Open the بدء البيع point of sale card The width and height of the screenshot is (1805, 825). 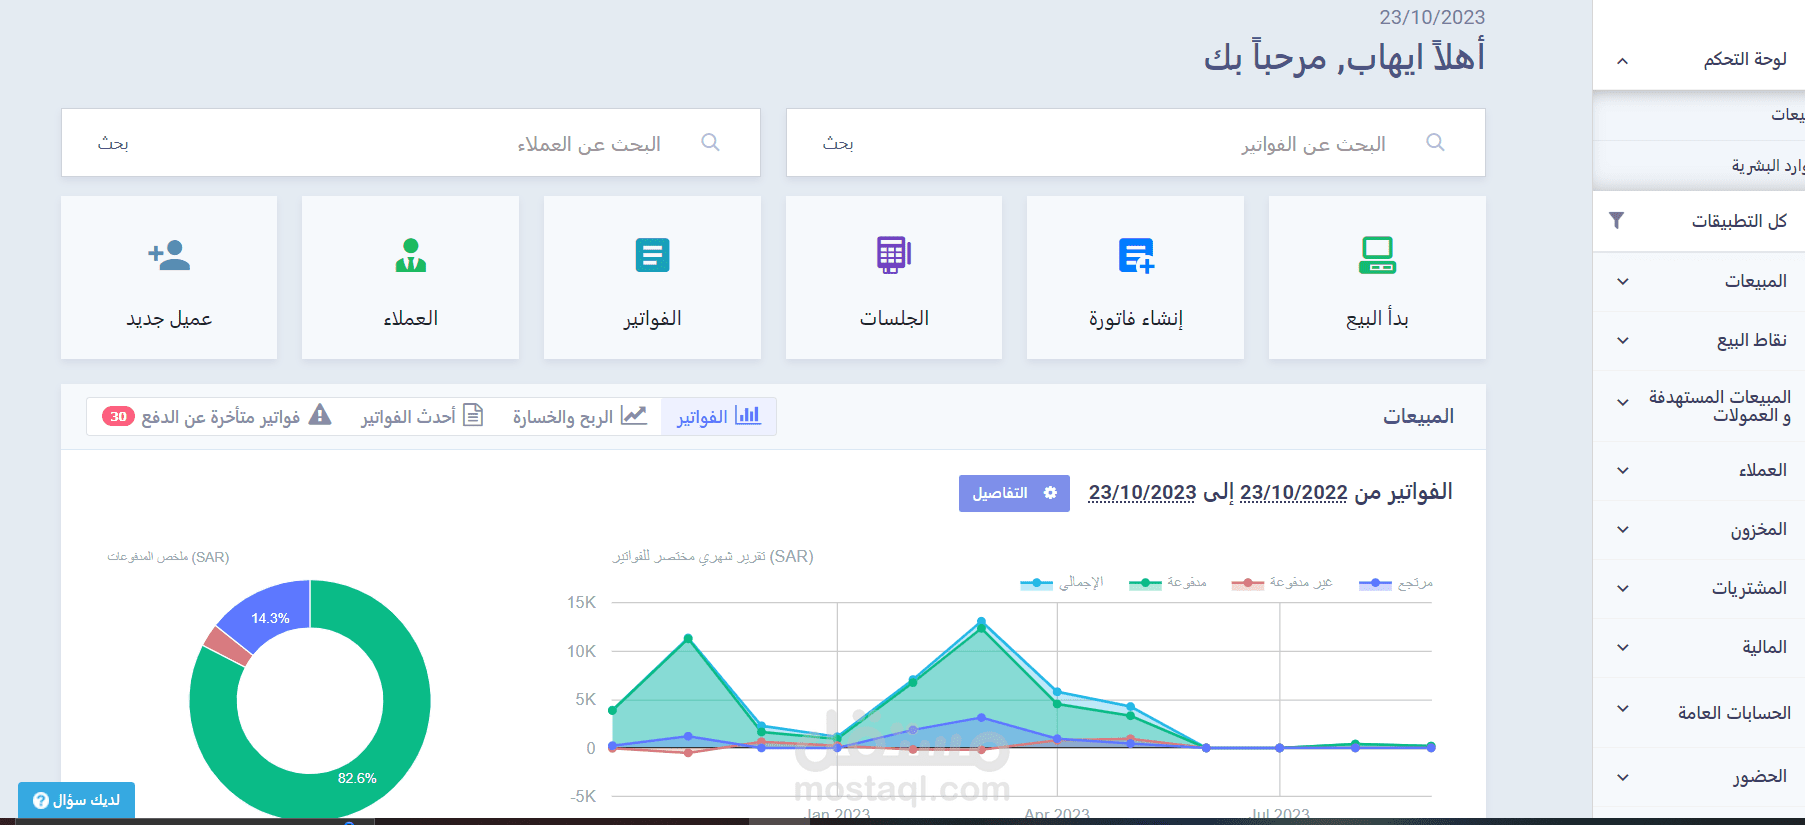[1377, 278]
